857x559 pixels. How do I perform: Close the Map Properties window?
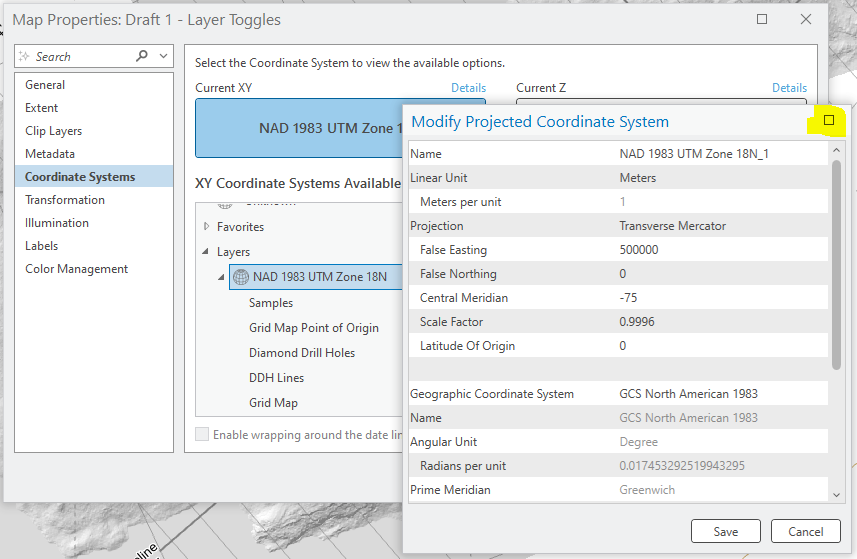[806, 19]
